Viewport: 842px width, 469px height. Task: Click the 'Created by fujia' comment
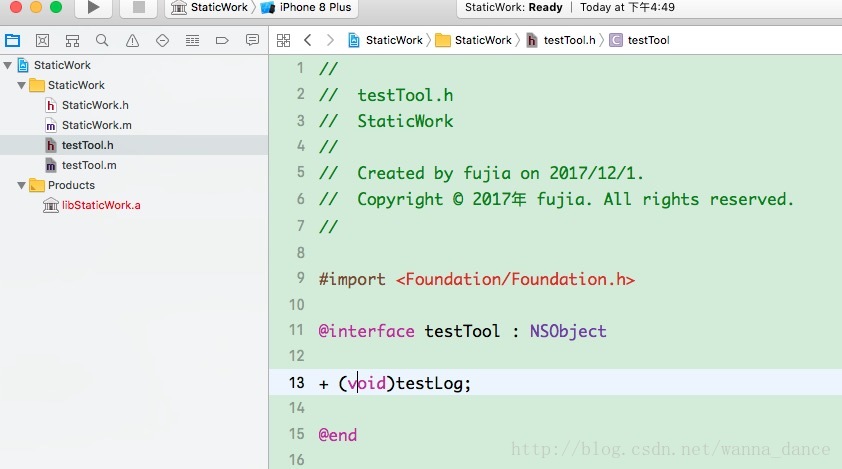coord(481,173)
